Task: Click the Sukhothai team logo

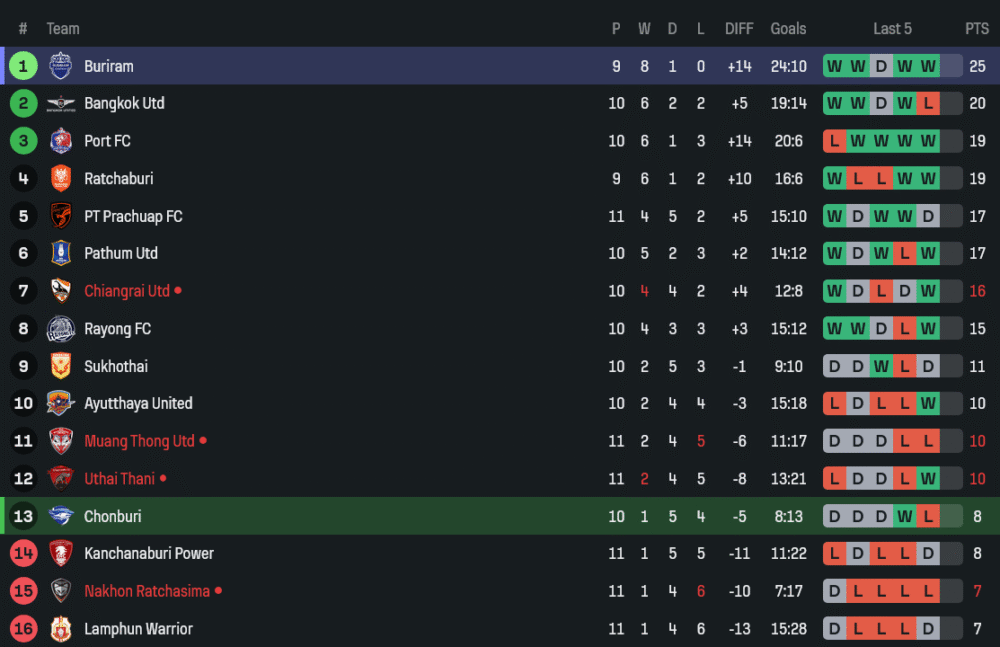Action: (x=61, y=366)
